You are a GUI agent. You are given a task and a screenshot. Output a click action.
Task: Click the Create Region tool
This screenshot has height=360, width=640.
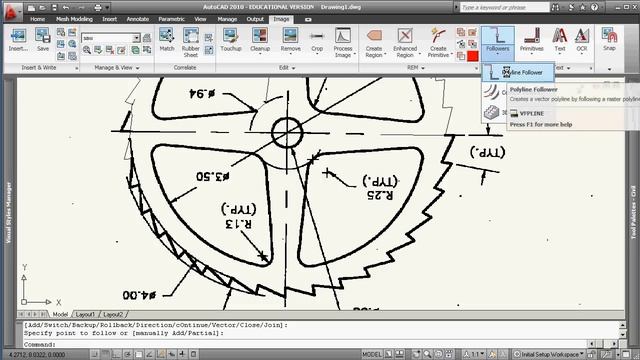click(x=374, y=42)
